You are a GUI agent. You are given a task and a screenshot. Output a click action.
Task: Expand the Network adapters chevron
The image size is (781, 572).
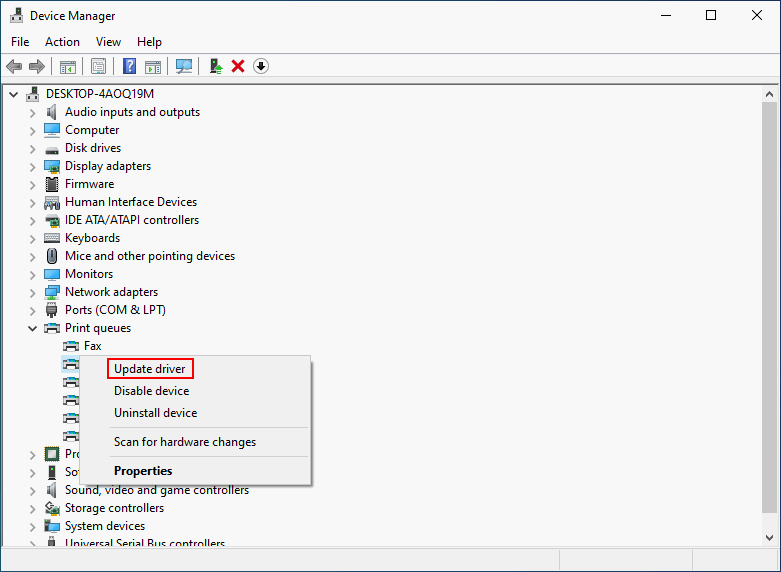[x=33, y=292]
